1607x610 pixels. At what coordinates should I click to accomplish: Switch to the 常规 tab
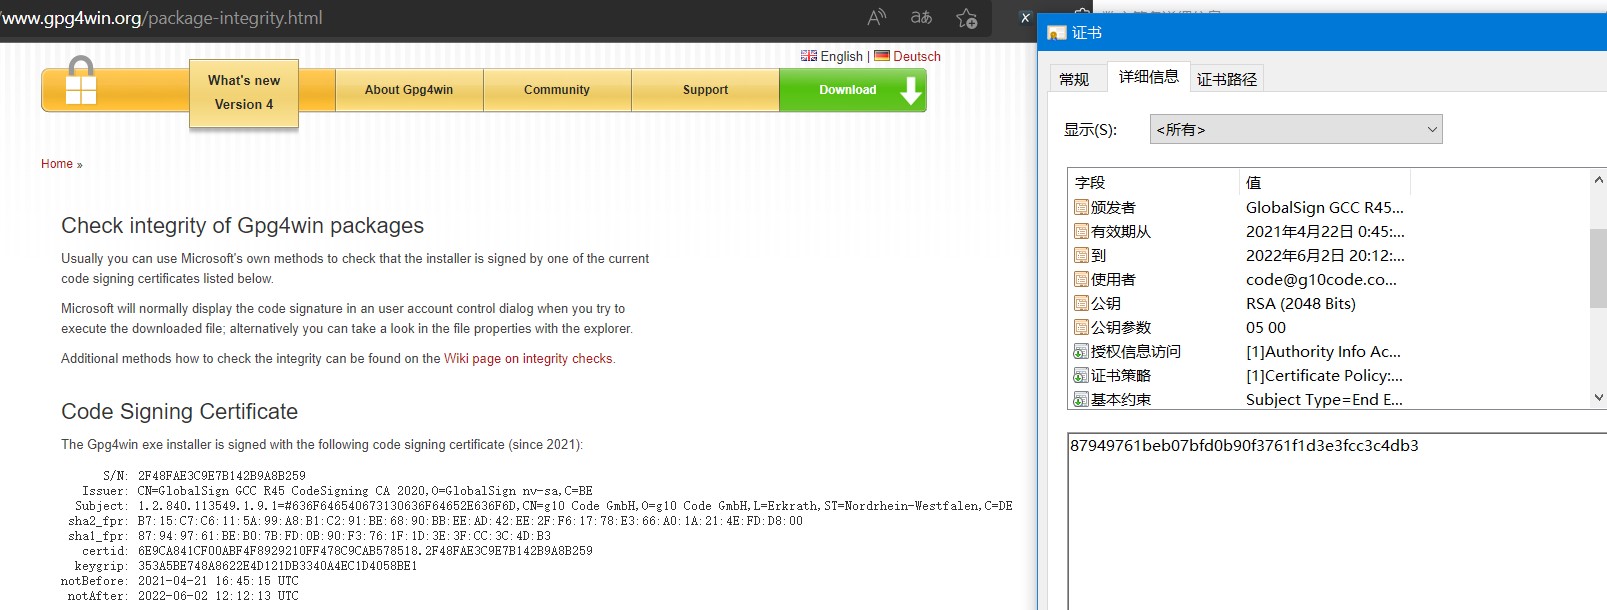tap(1075, 78)
